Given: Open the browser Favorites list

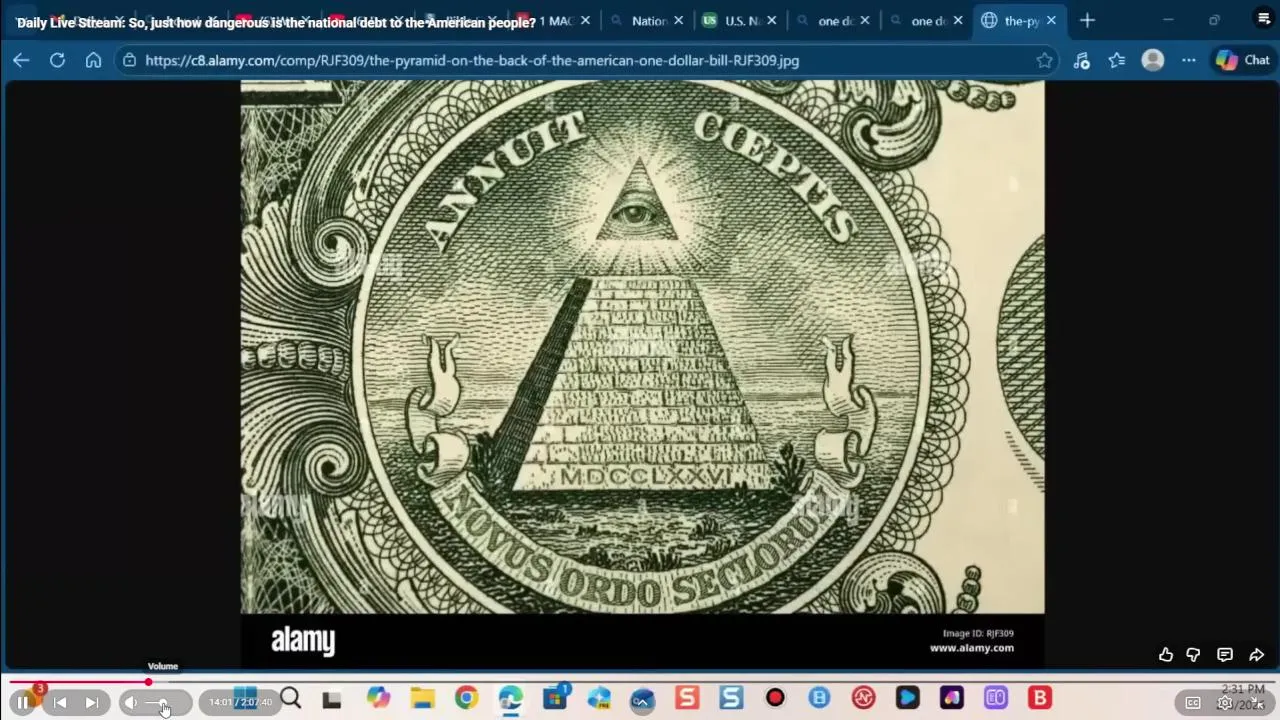Looking at the screenshot, I should (x=1117, y=60).
